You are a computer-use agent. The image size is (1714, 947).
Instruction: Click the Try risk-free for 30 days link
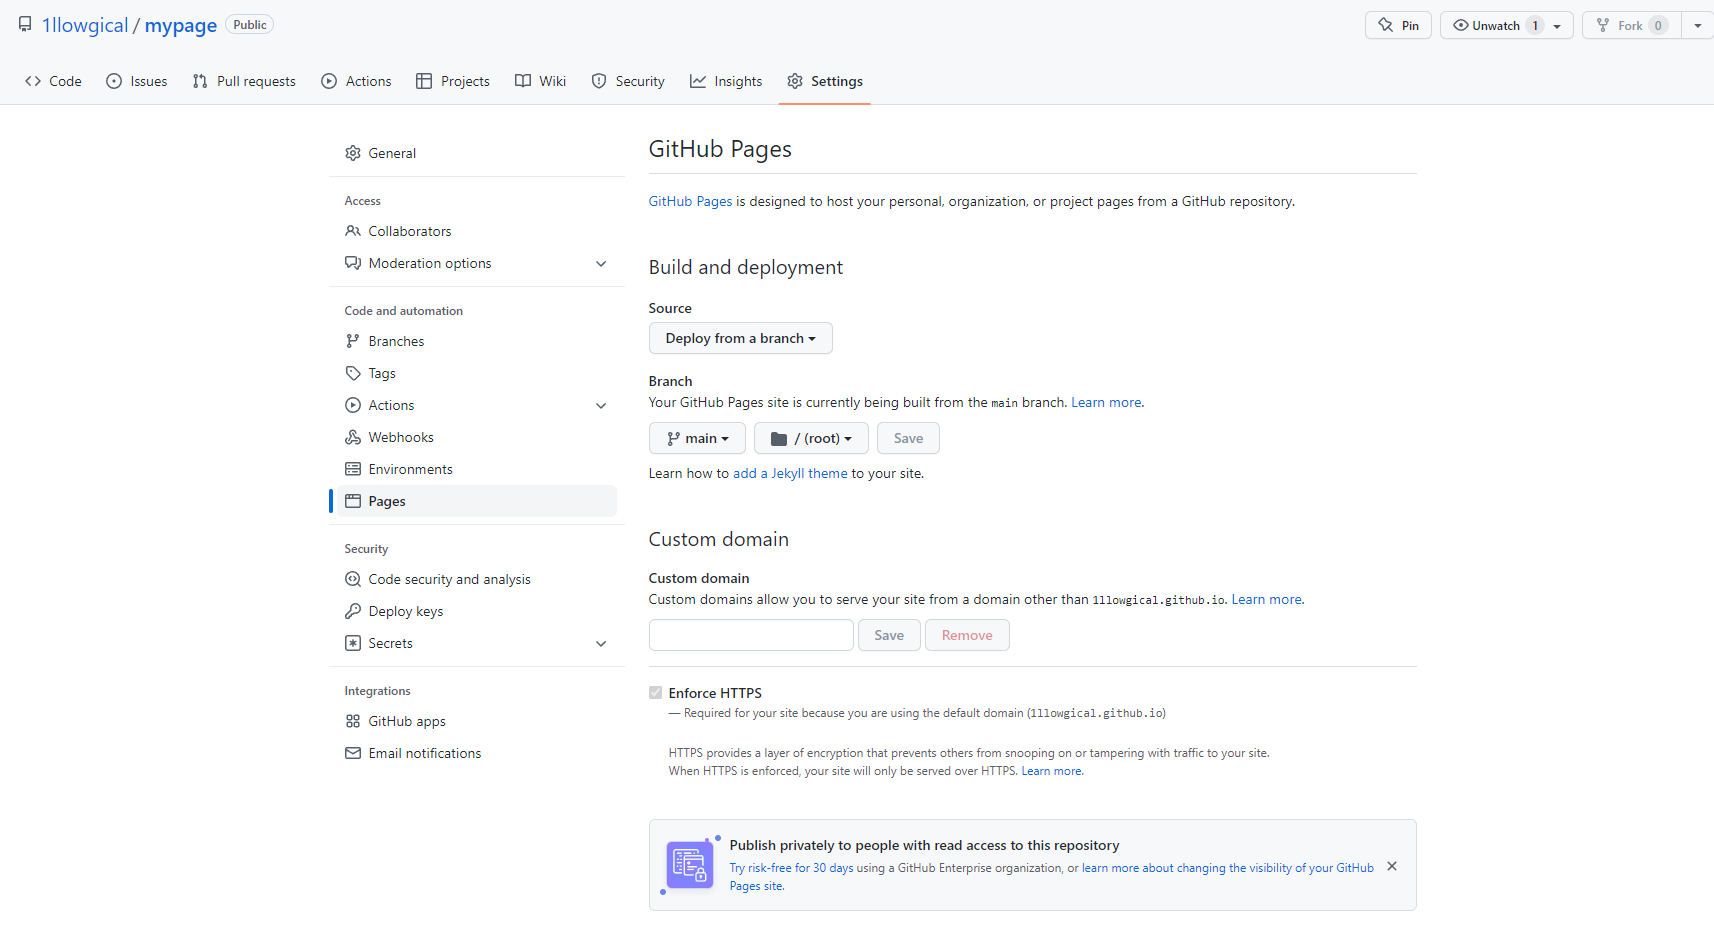(791, 868)
